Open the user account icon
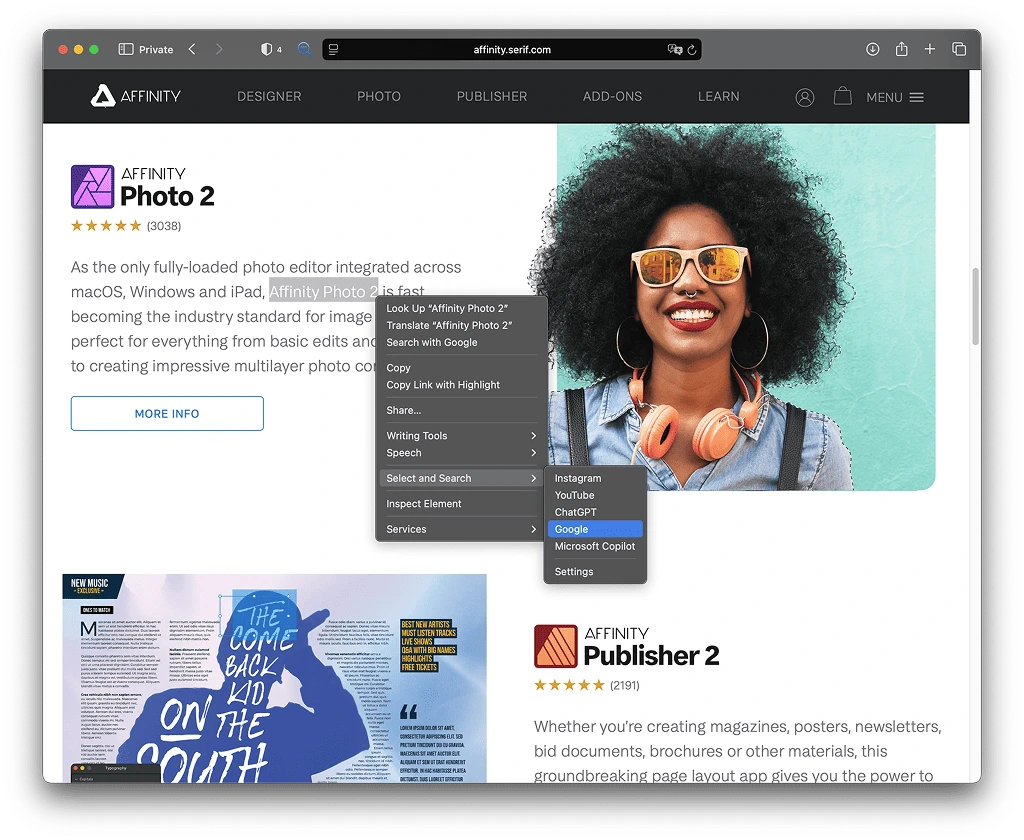Viewport: 1024px width, 840px height. tap(805, 97)
